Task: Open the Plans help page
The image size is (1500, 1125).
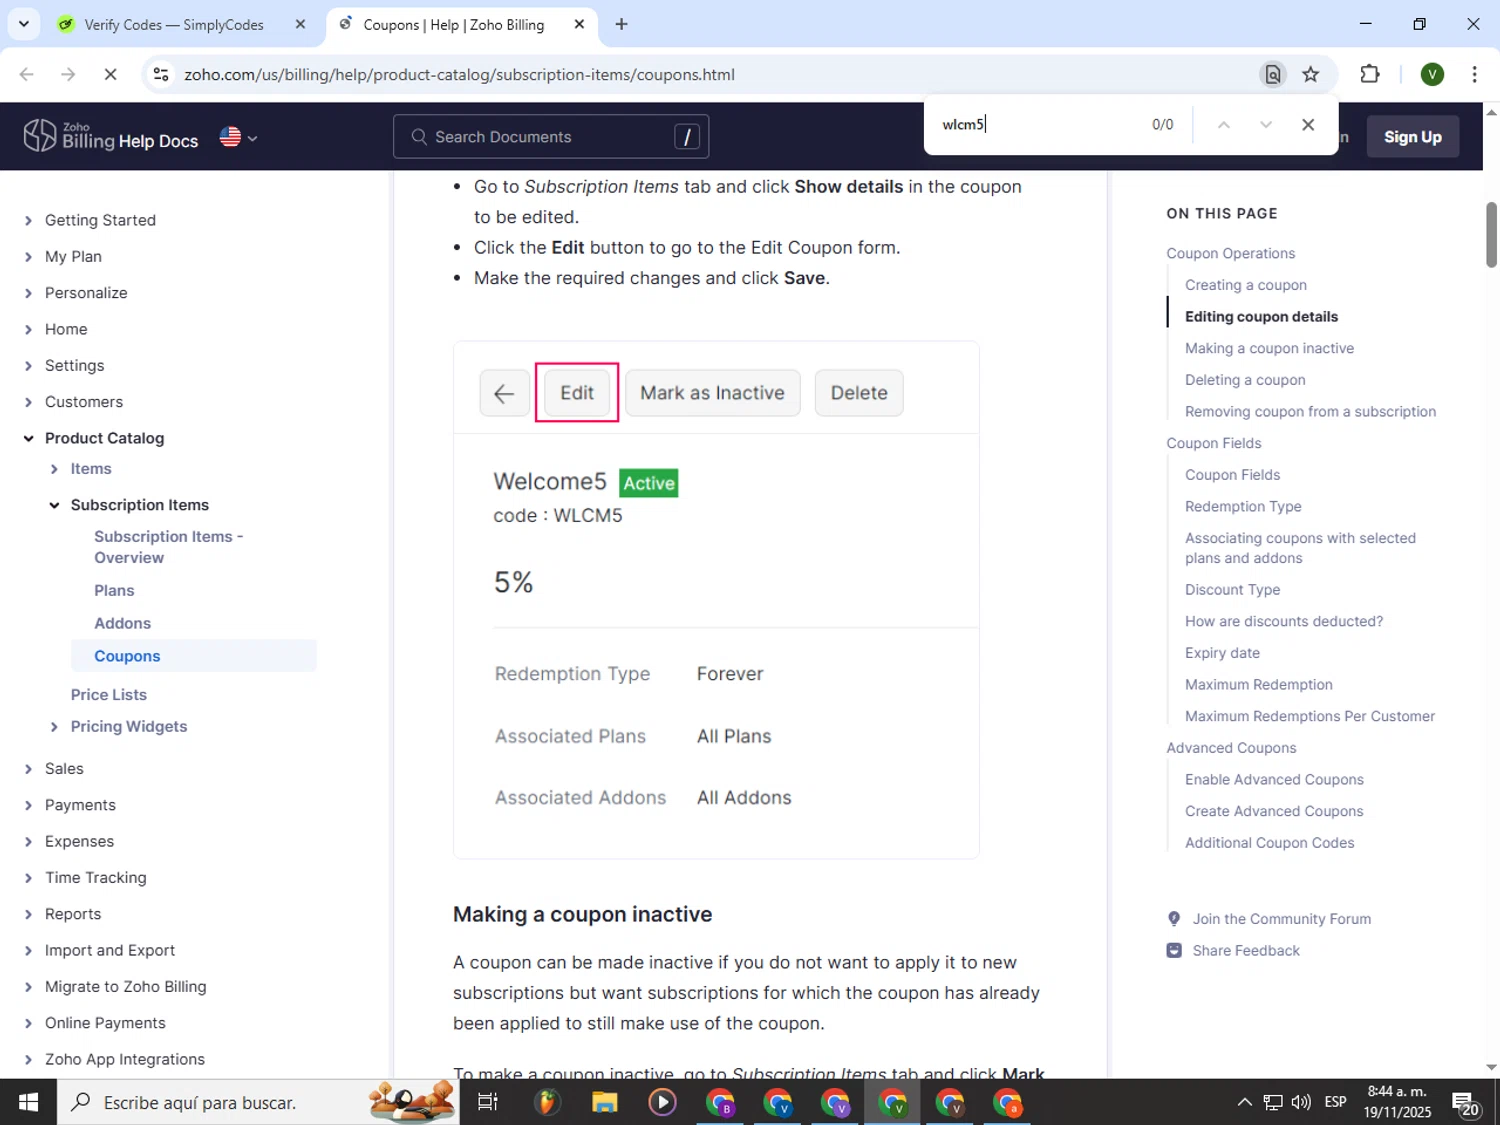Action: [x=114, y=591]
